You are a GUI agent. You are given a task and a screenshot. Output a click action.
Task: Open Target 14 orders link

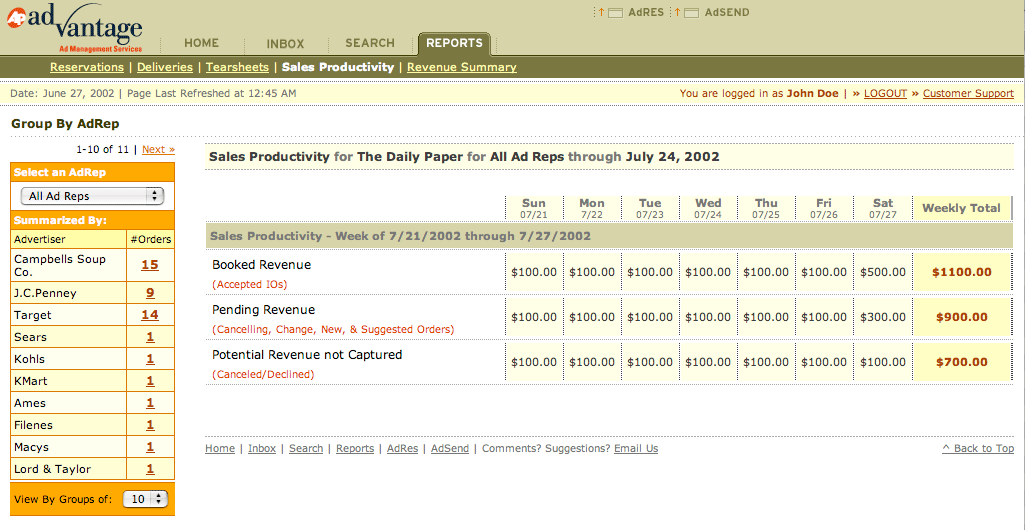pyautogui.click(x=150, y=315)
